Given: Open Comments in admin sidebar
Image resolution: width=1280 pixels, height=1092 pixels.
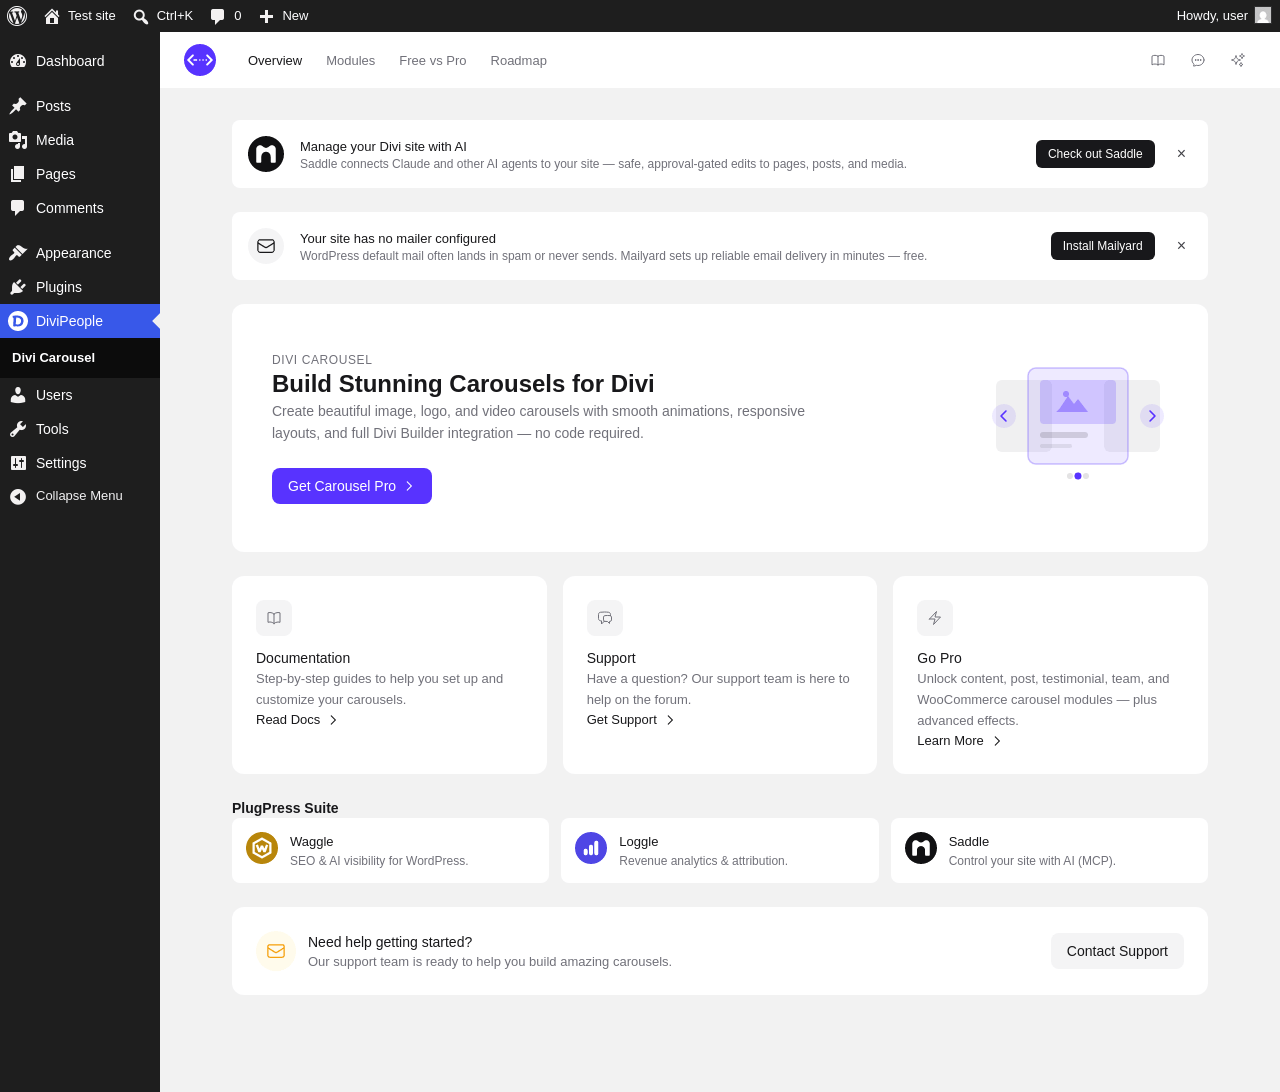Looking at the screenshot, I should tap(80, 208).
